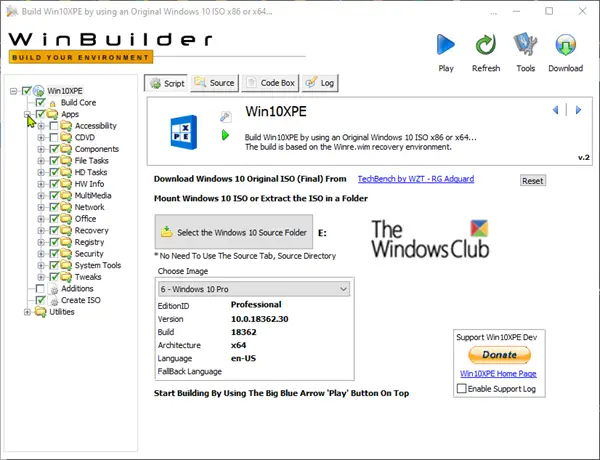This screenshot has height=460, width=600.
Task: Click the HD Tasks folder icon
Action: click(66, 172)
